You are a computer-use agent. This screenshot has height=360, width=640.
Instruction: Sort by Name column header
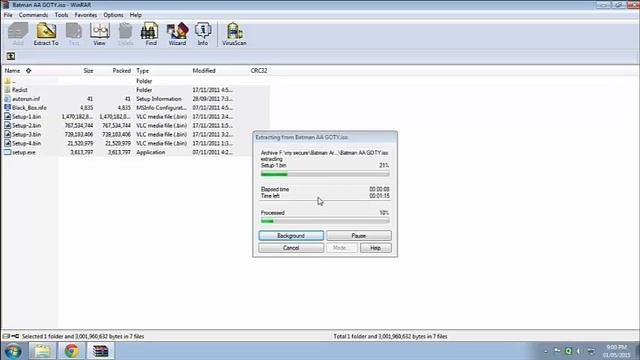coord(12,71)
